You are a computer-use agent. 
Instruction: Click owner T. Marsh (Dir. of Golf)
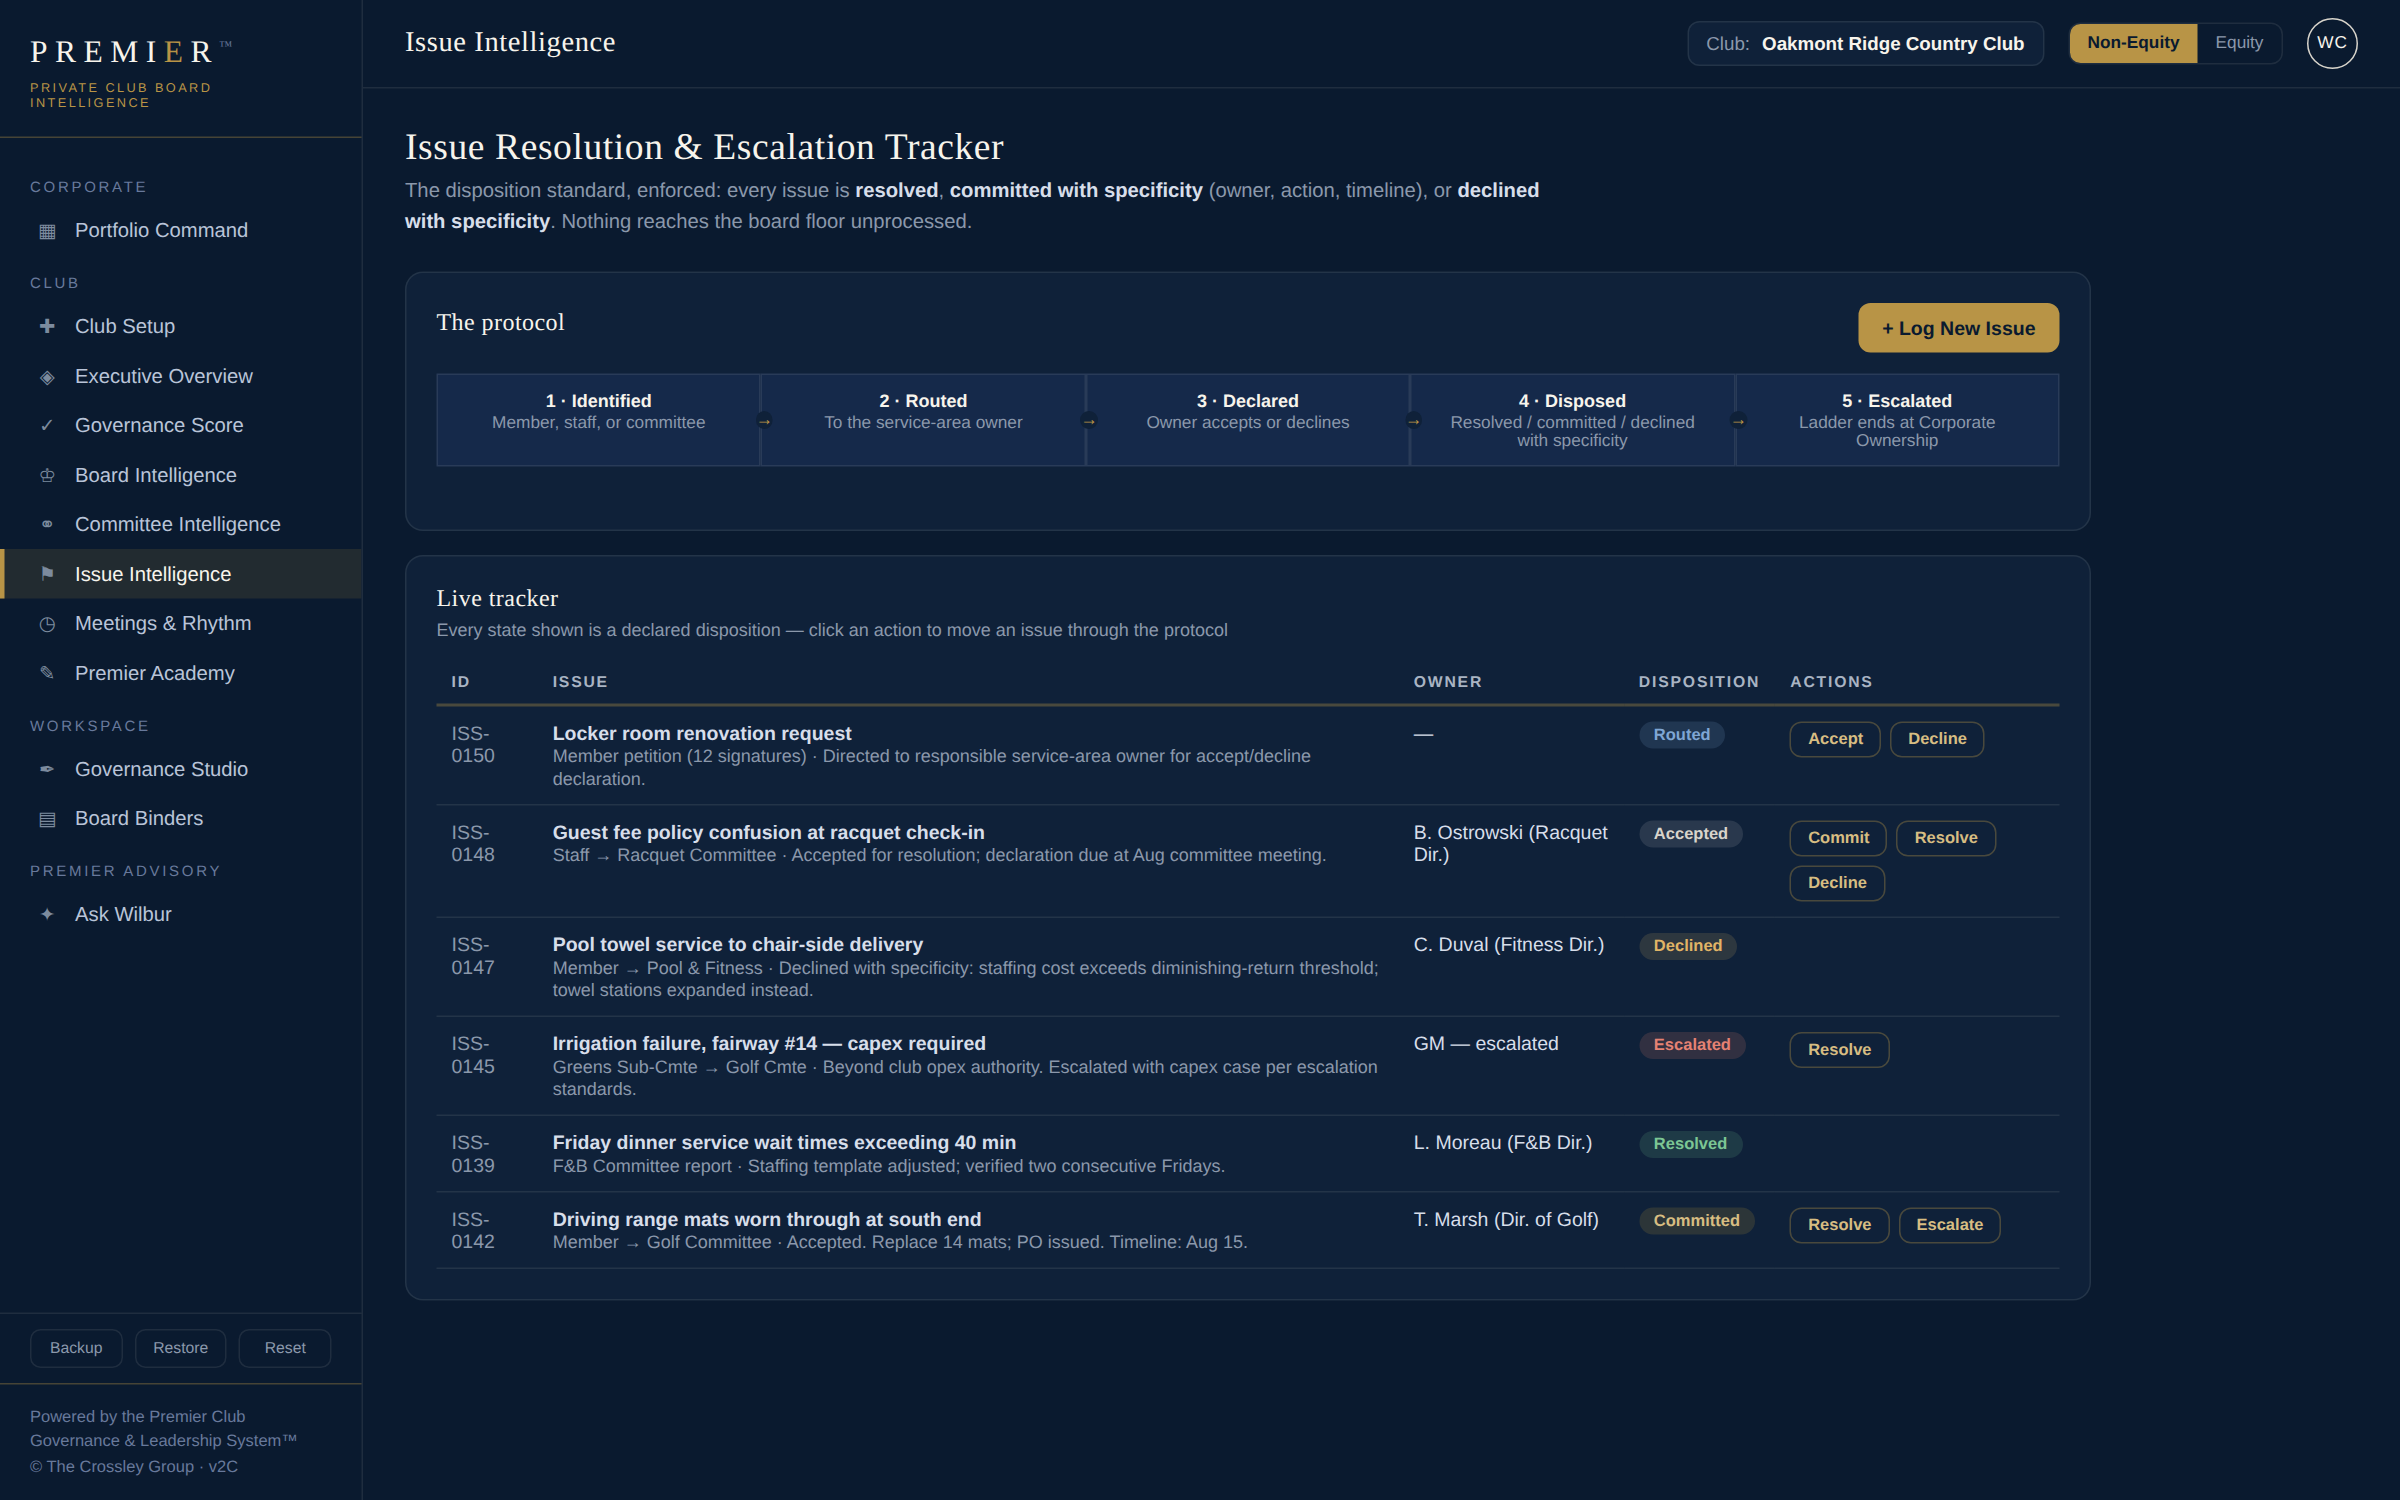pos(1506,1220)
